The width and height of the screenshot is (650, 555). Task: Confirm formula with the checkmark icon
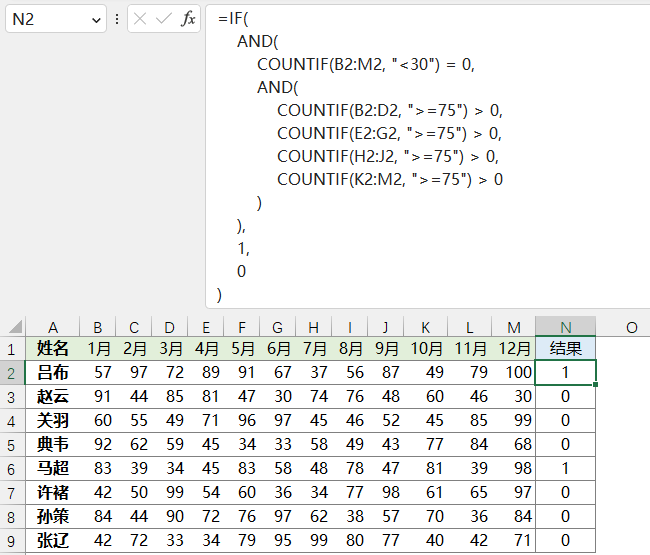pyautogui.click(x=163, y=19)
